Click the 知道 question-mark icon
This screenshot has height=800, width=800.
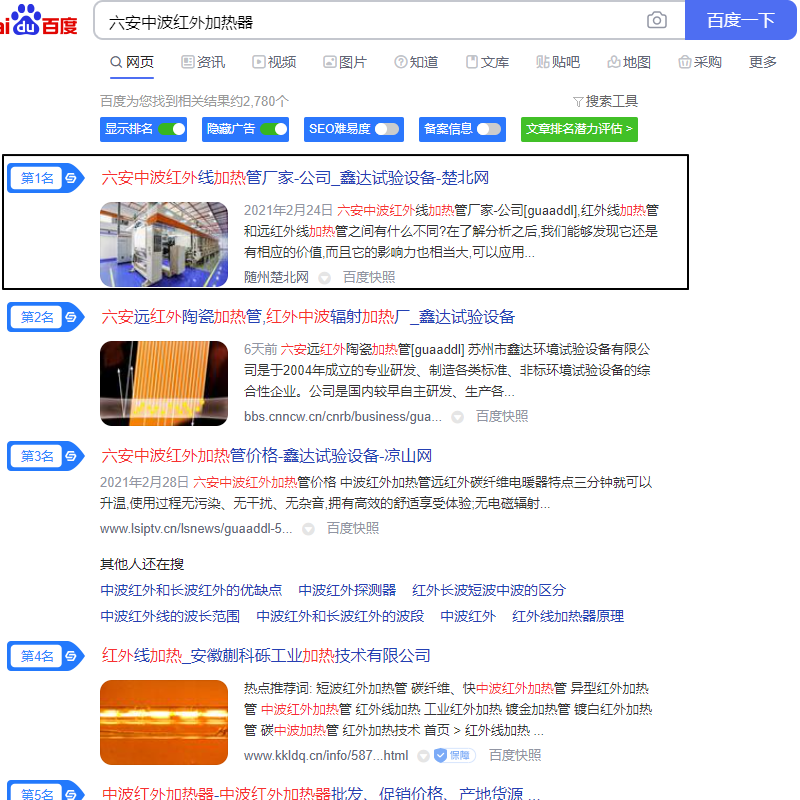point(401,62)
